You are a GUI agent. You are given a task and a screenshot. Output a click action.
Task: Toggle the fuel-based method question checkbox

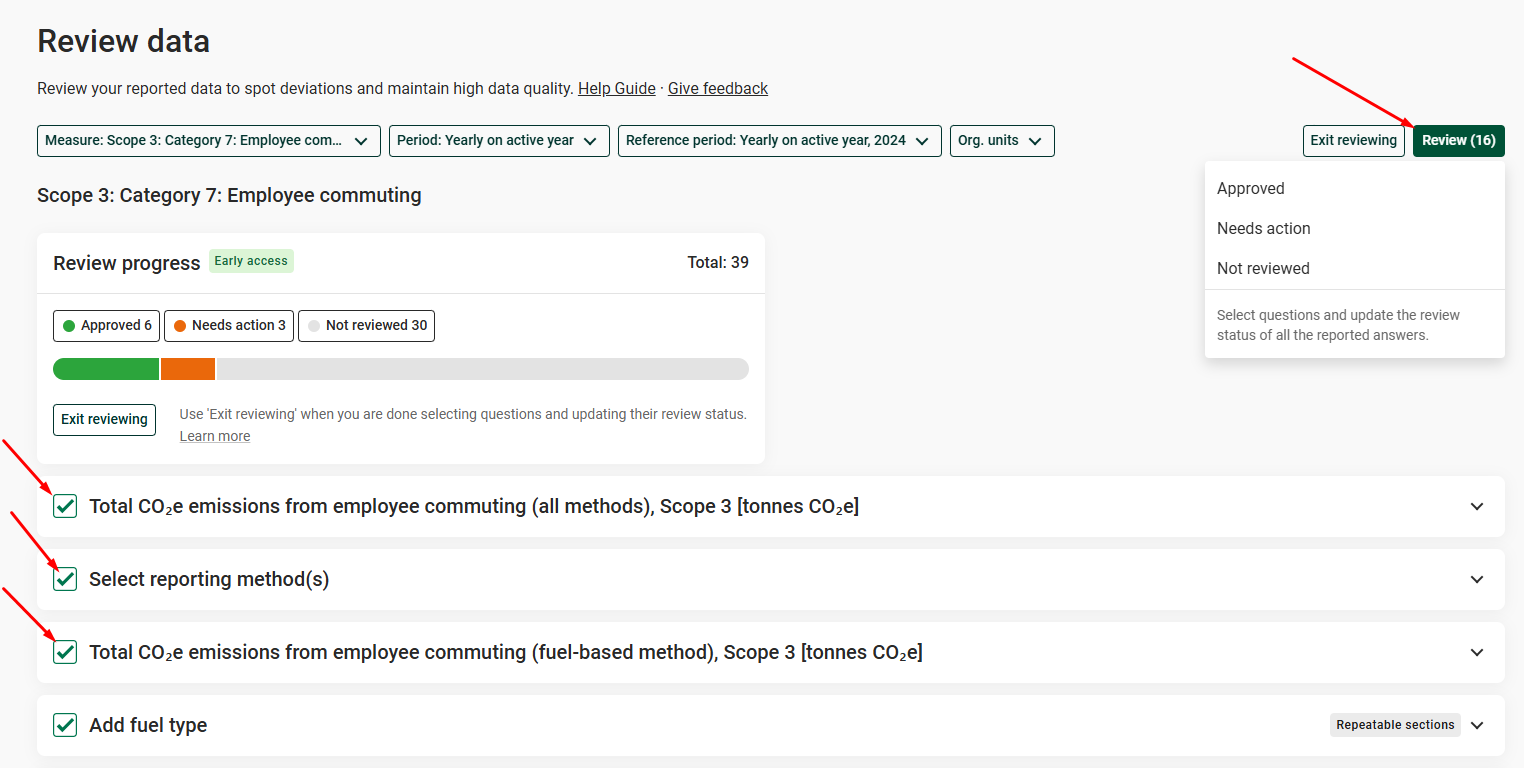click(x=65, y=652)
